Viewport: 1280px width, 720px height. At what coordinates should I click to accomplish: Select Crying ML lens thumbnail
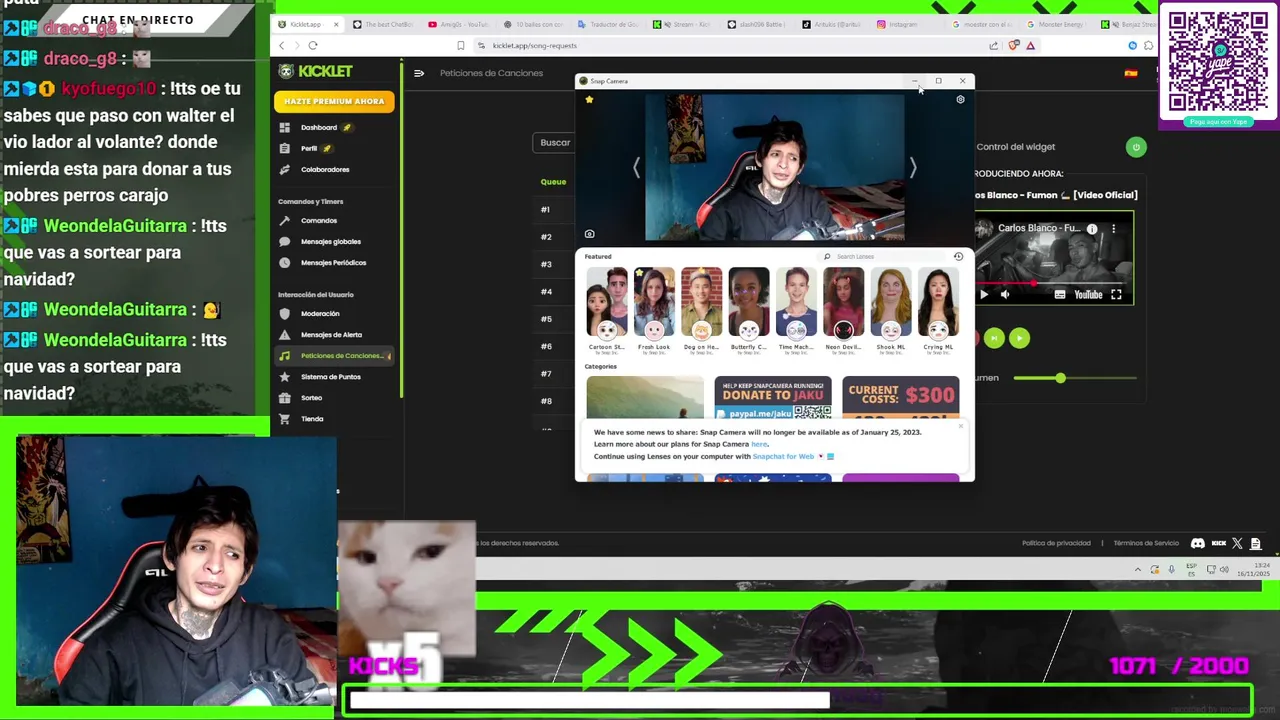[x=938, y=303]
